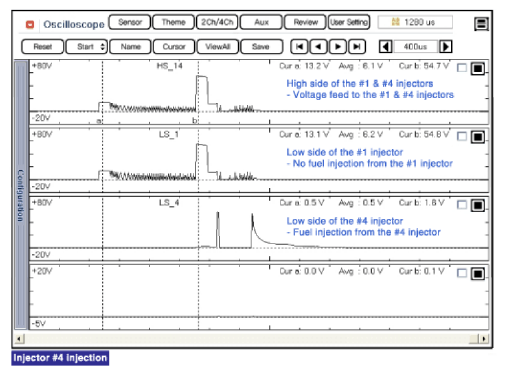
Task: Click the HS_14 channel black square icon
Action: 478,68
